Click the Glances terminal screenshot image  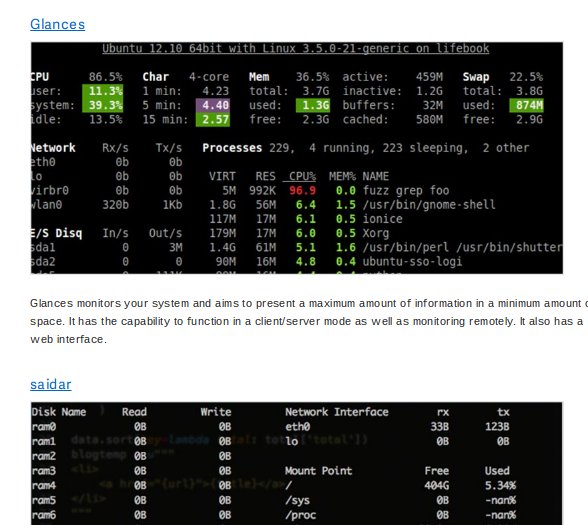point(297,158)
